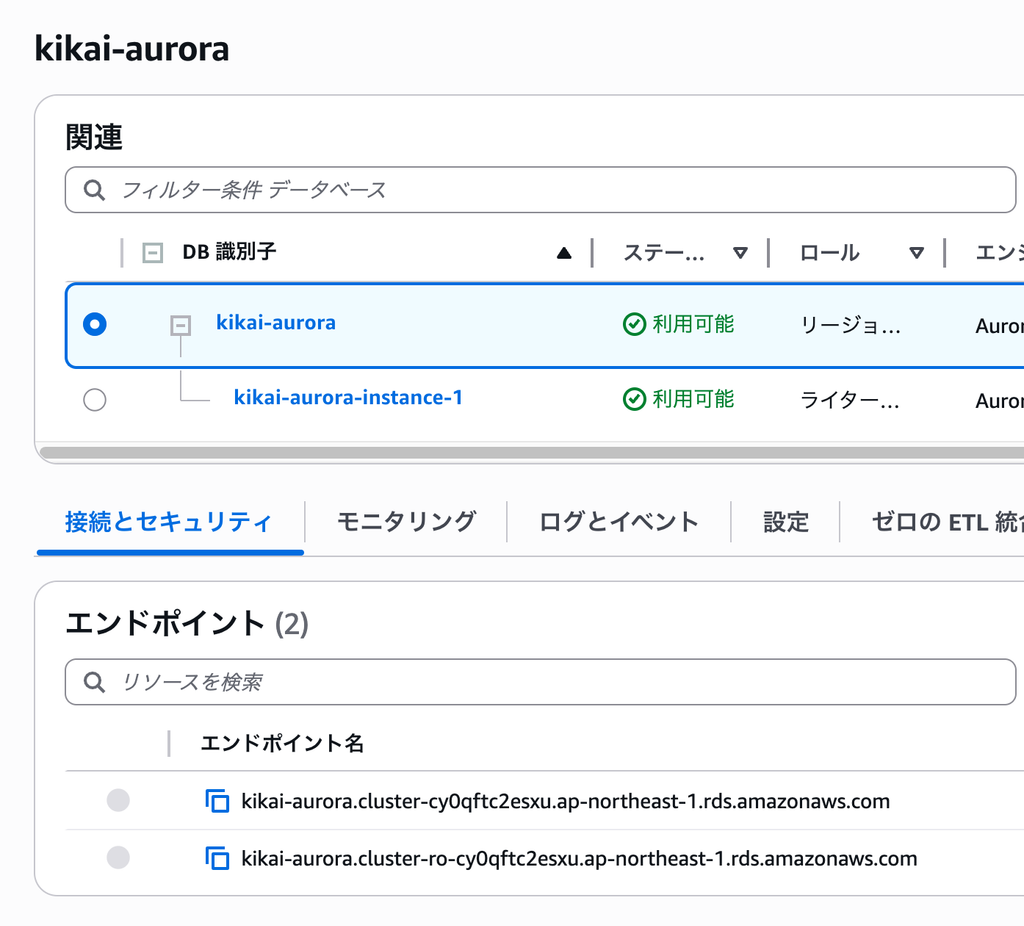Sort ascending by DB識別子 column
This screenshot has height=926, width=1024.
(564, 253)
